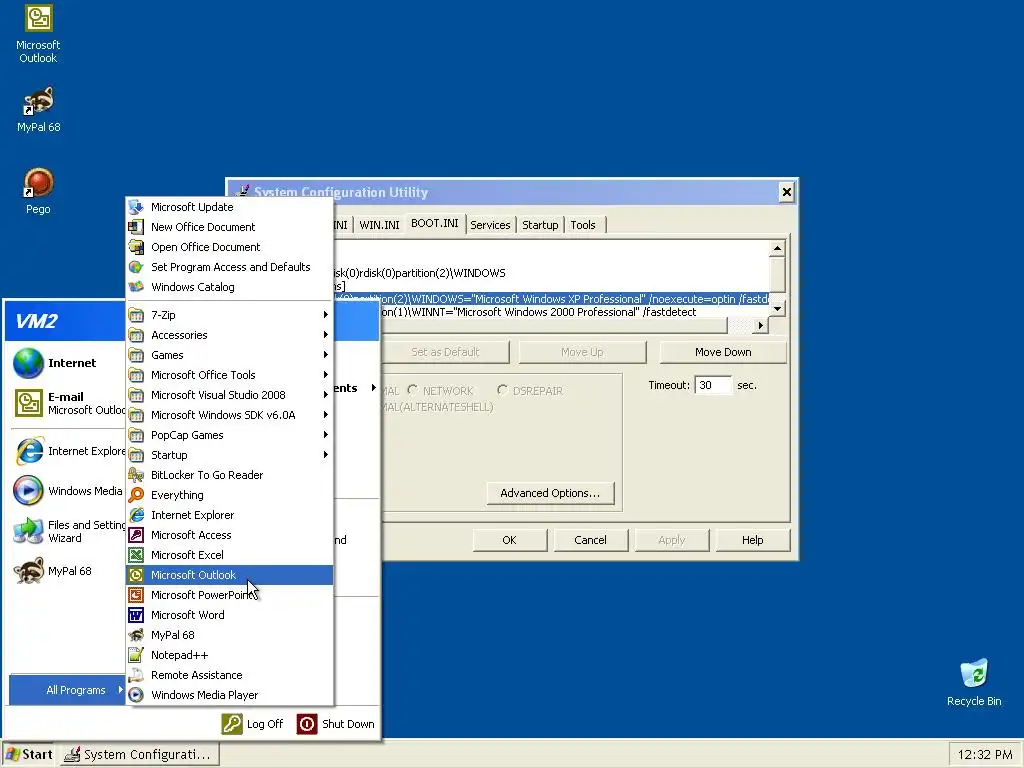Launch Microsoft Excel icon
This screenshot has height=768, width=1024.
(x=136, y=555)
